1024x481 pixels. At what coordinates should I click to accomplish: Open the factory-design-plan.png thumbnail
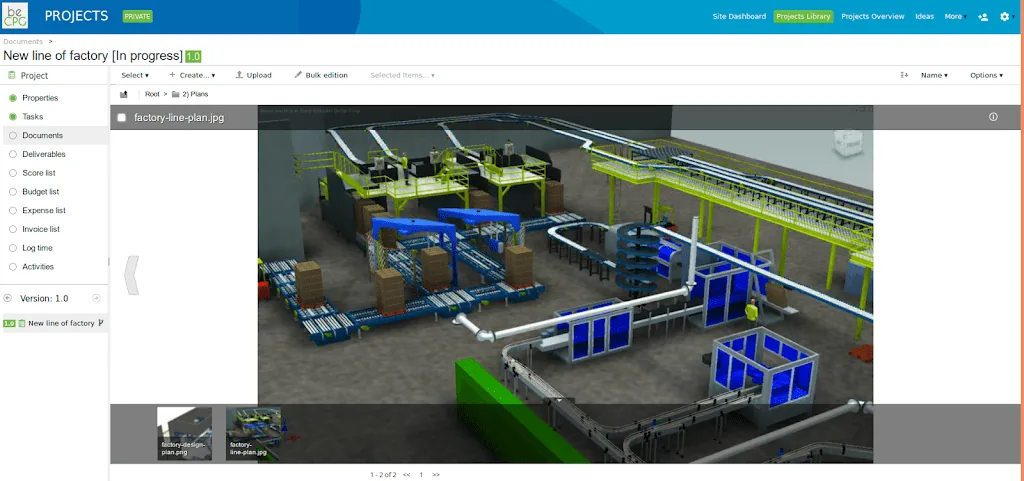point(184,433)
